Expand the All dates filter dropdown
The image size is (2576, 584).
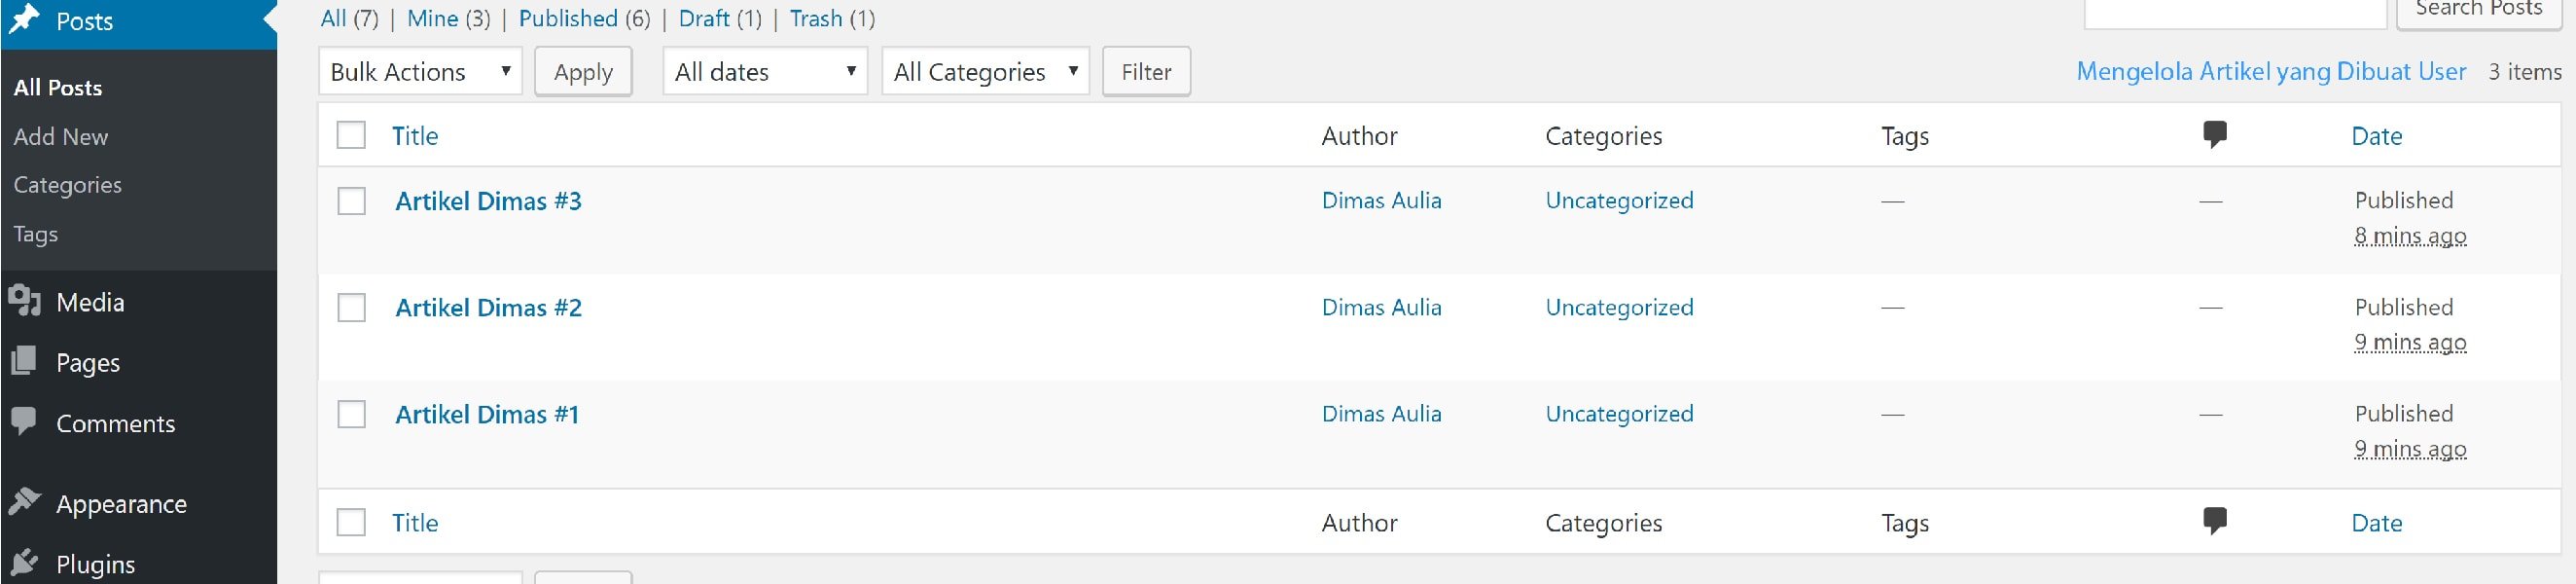point(765,72)
